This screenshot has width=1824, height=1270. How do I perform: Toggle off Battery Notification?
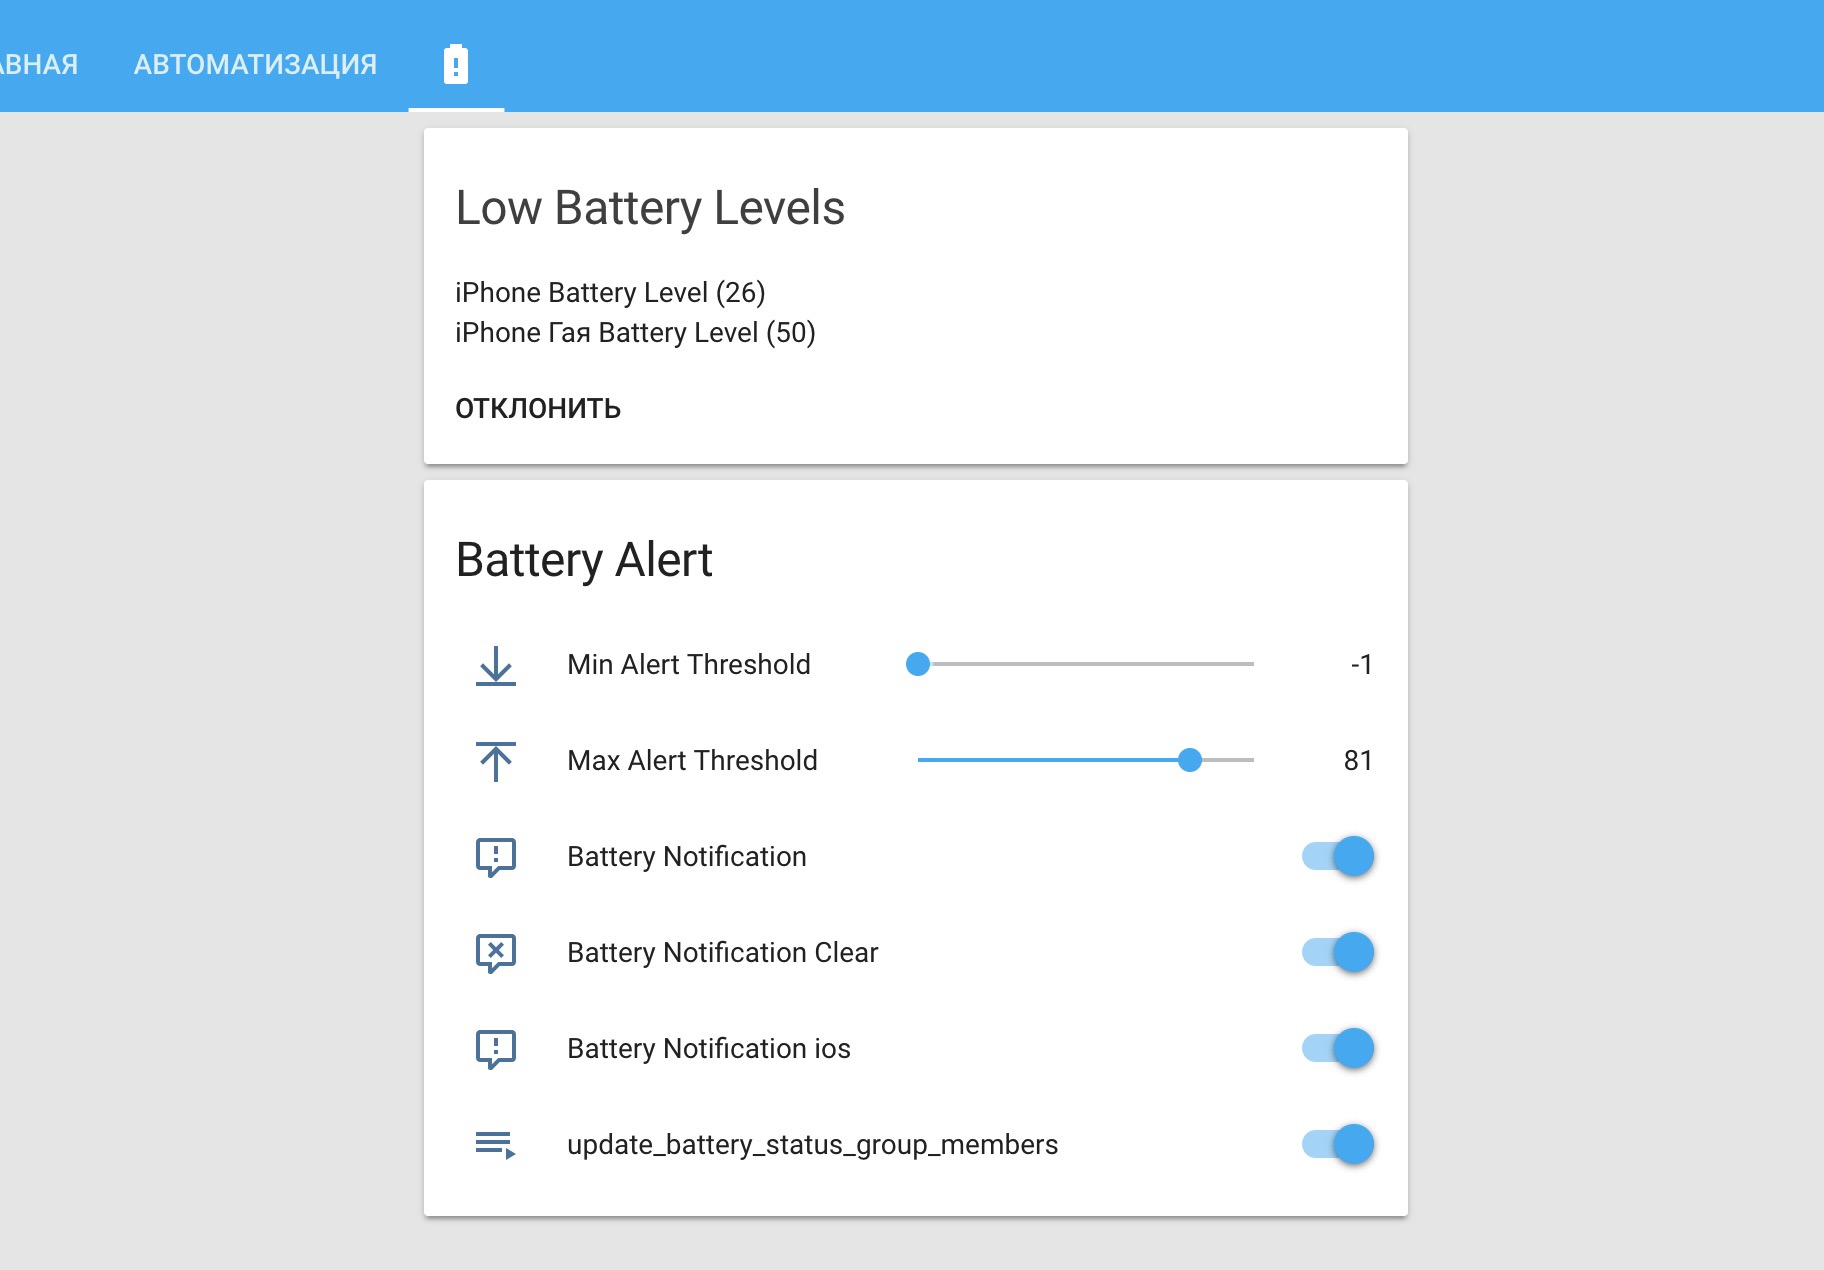[1337, 856]
